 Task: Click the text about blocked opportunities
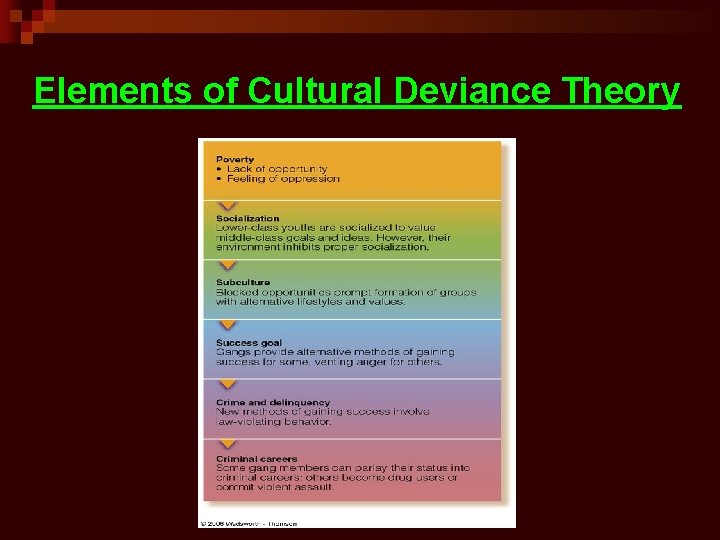tap(346, 297)
